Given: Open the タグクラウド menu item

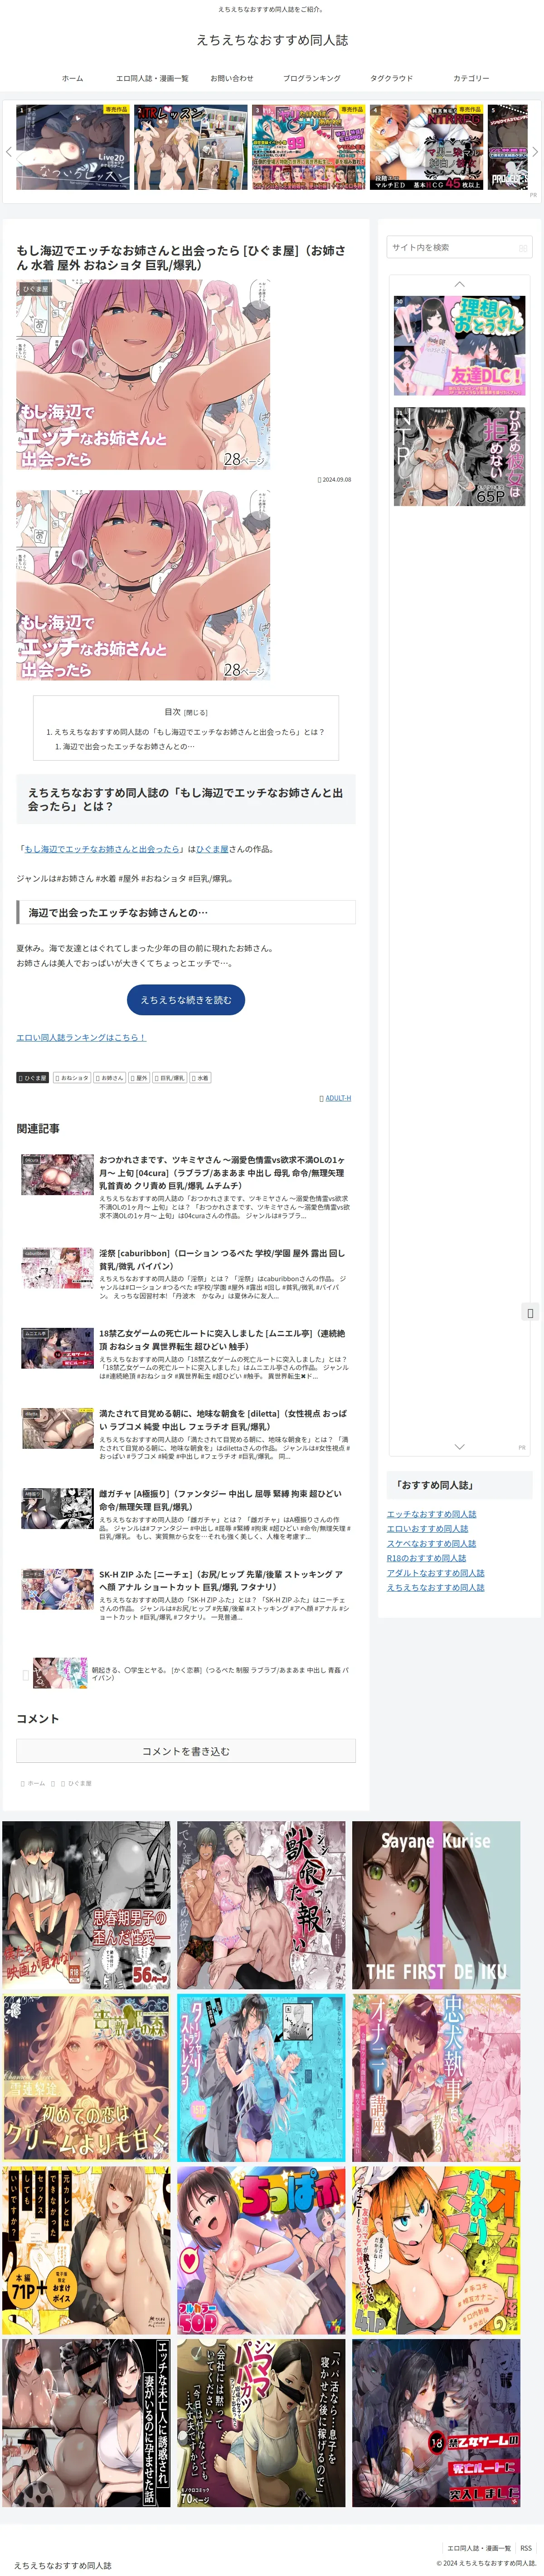Looking at the screenshot, I should pos(391,78).
